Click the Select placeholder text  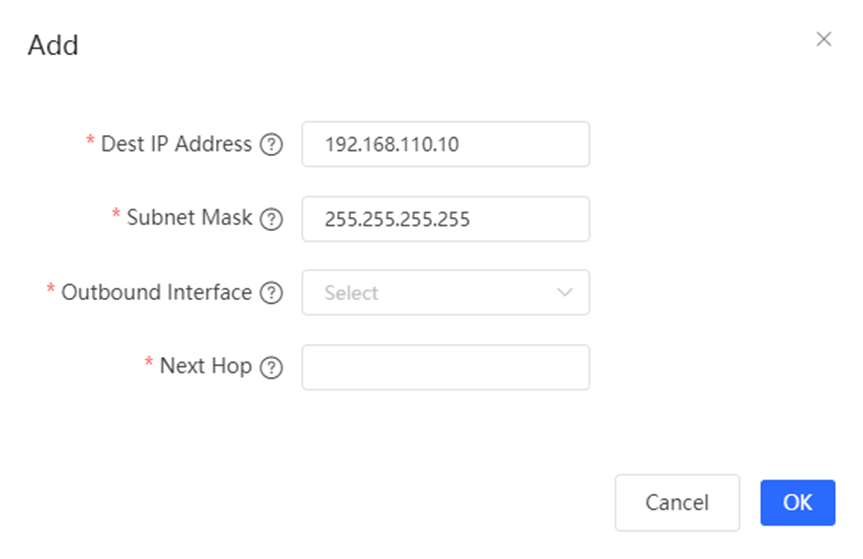tap(351, 294)
